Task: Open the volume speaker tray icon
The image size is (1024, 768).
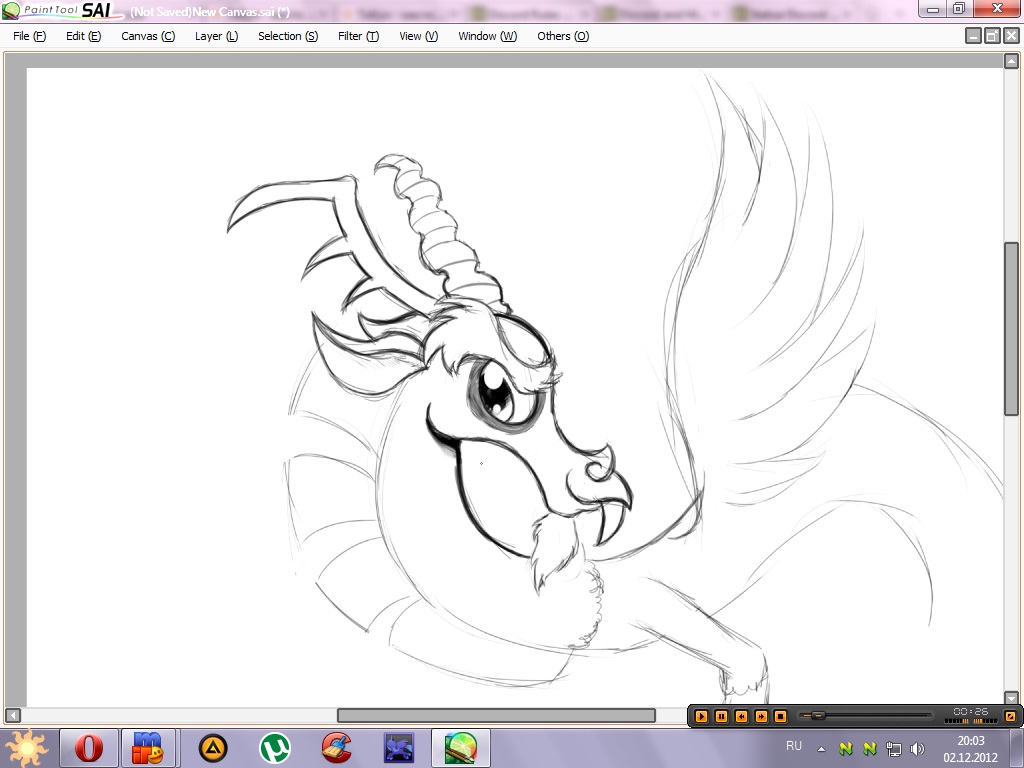Action: click(x=918, y=749)
